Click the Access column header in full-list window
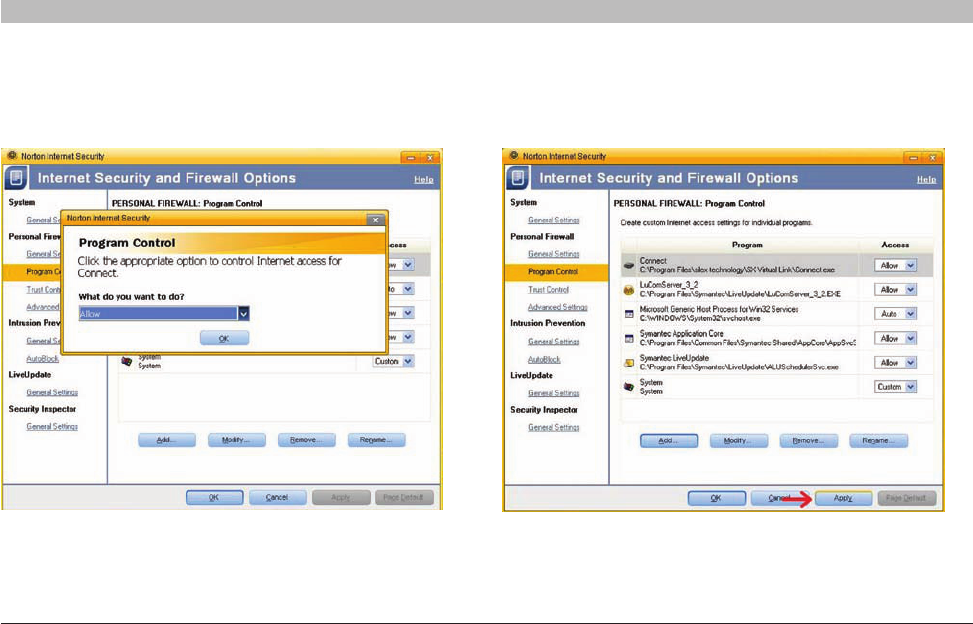The width and height of the screenshot is (973, 624). click(x=895, y=245)
